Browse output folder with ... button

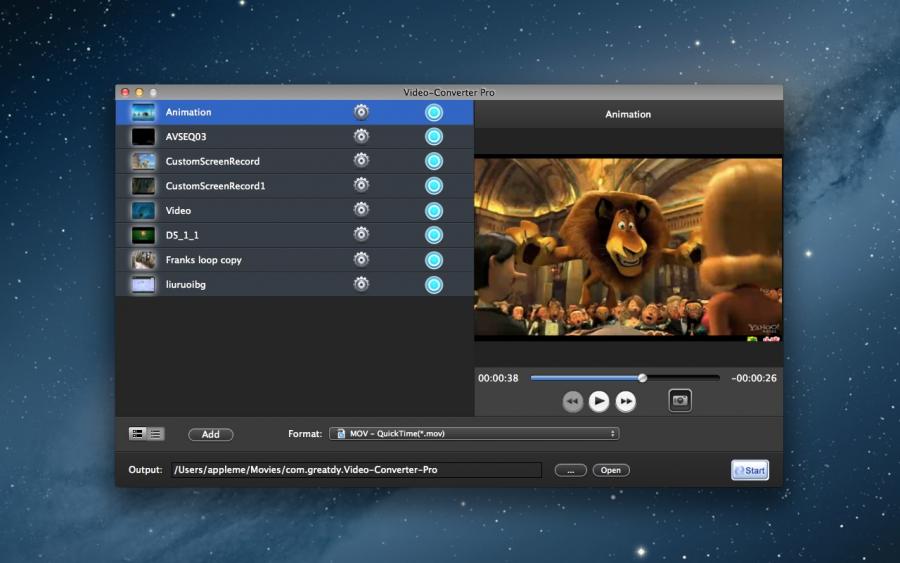[x=570, y=471]
